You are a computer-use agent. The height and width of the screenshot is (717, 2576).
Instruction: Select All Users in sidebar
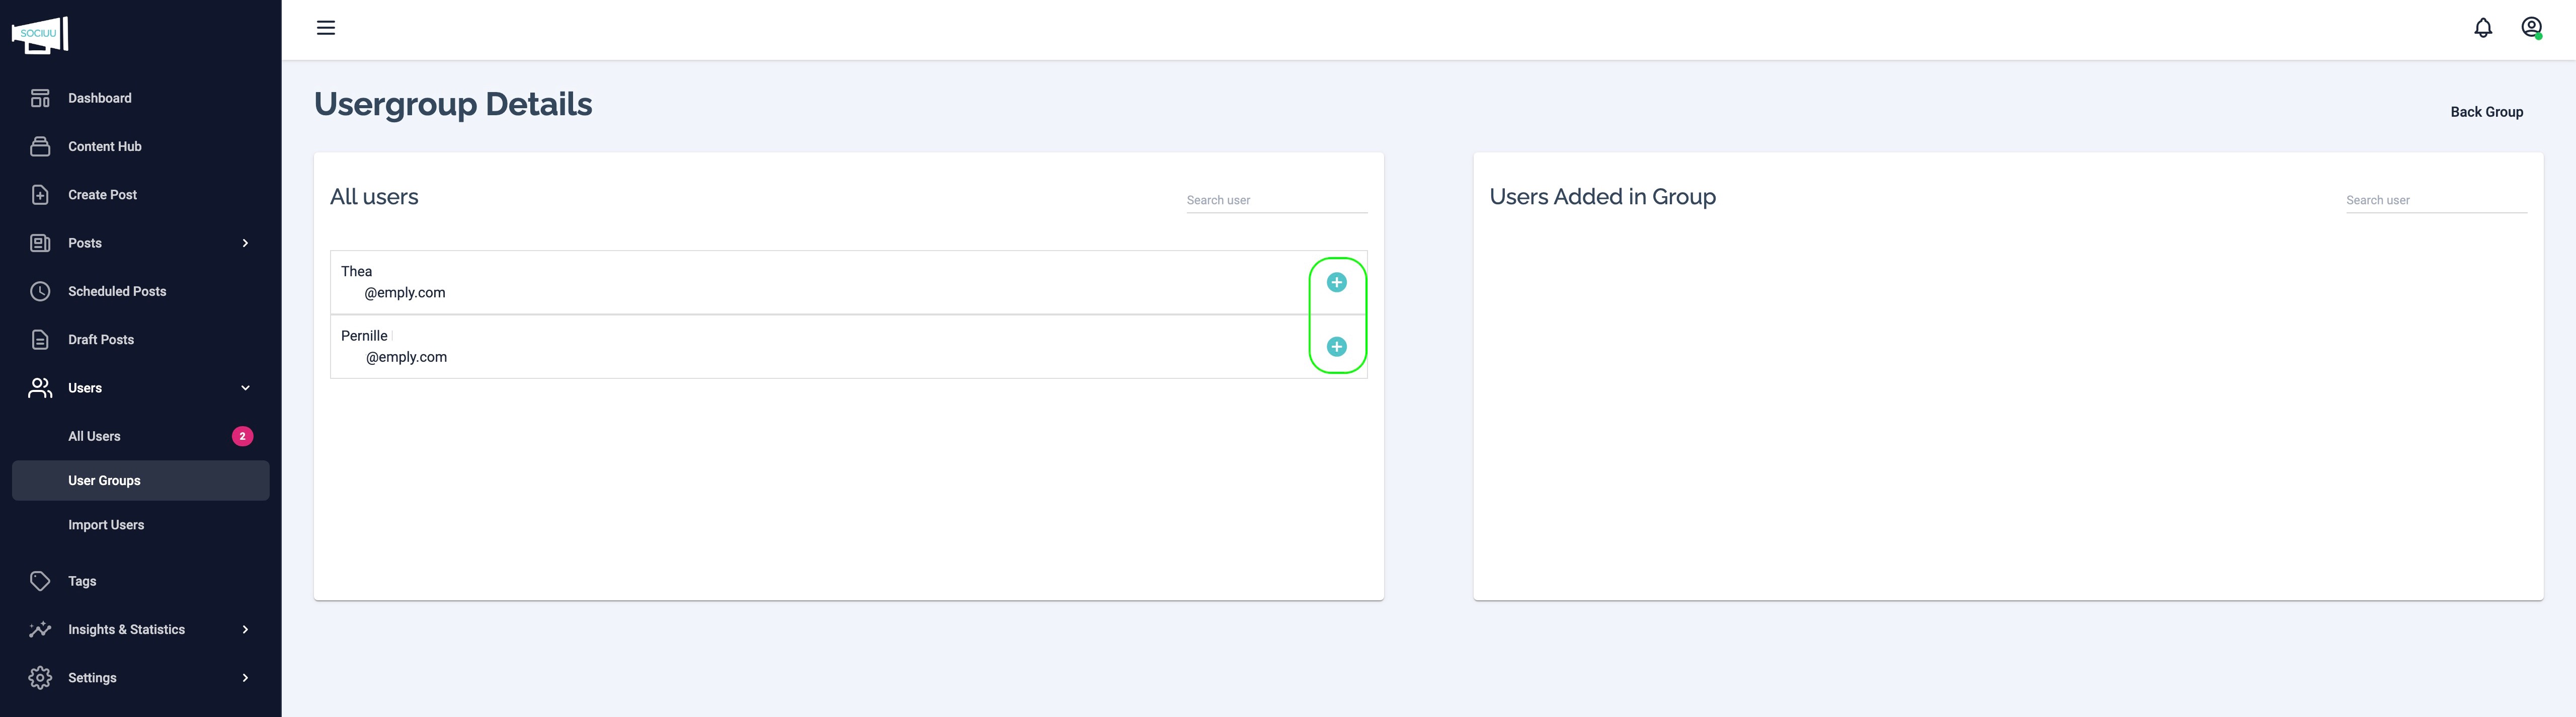pos(94,436)
